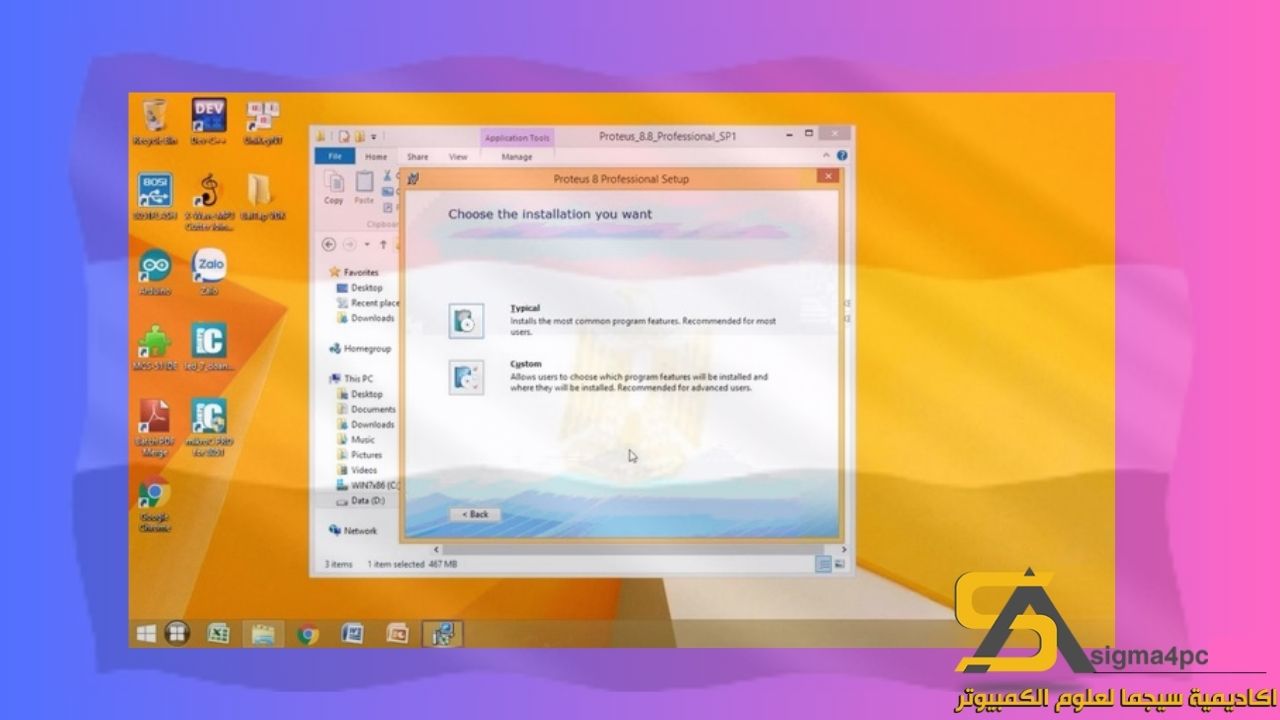The image size is (1280, 720).
Task: Select Homegroup in the navigation pane
Action: (x=360, y=349)
